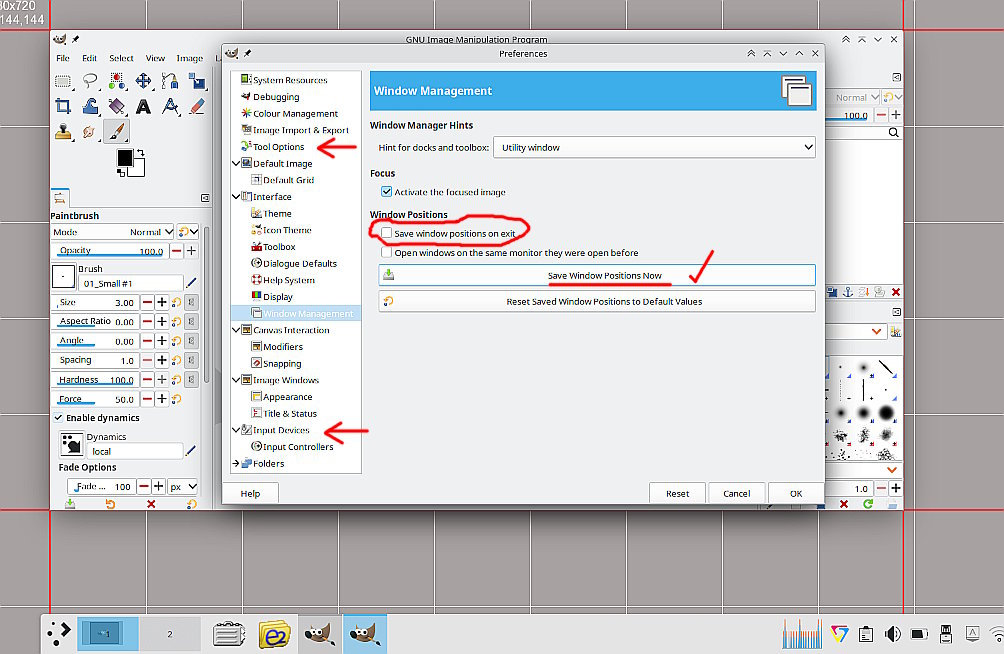Image resolution: width=1004 pixels, height=654 pixels.
Task: Anchor the floating layer icon
Action: click(848, 292)
